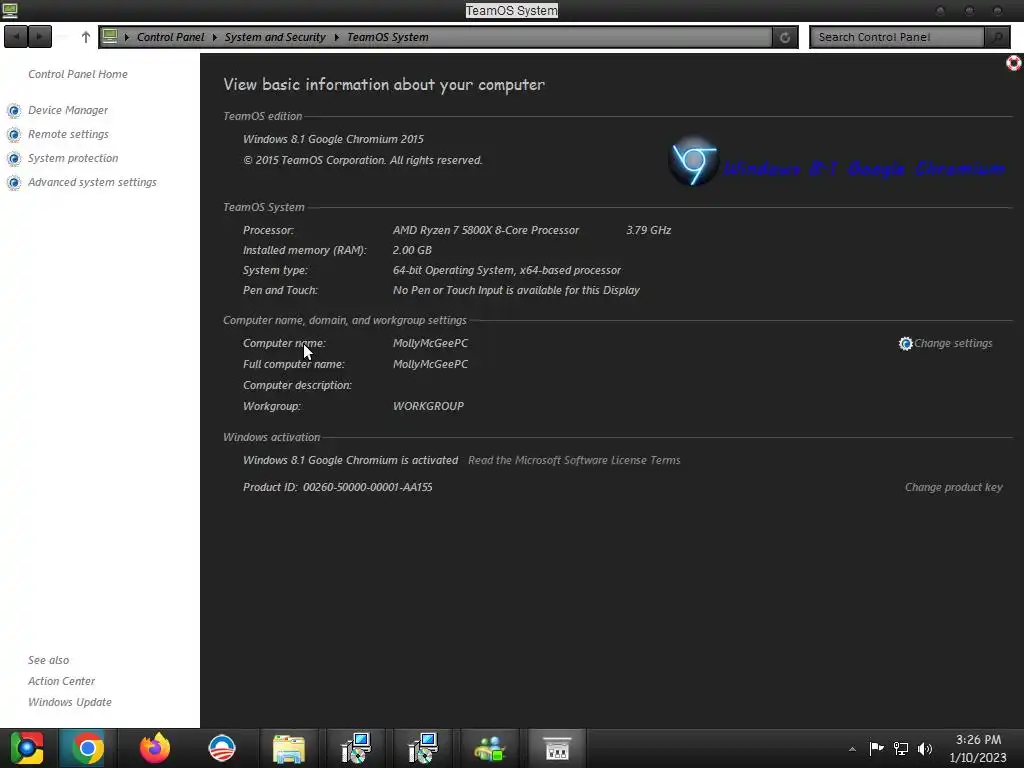
Task: Click the shield icon beside System protection
Action: (14, 159)
